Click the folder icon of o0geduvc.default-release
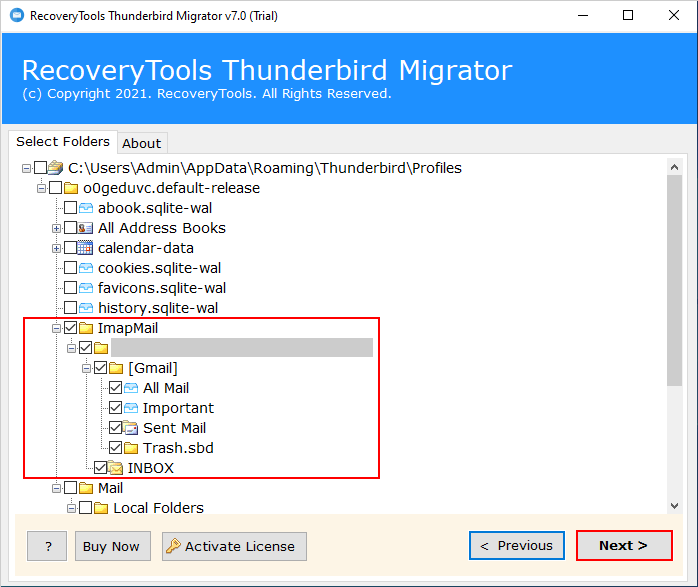698x587 pixels. point(71,188)
